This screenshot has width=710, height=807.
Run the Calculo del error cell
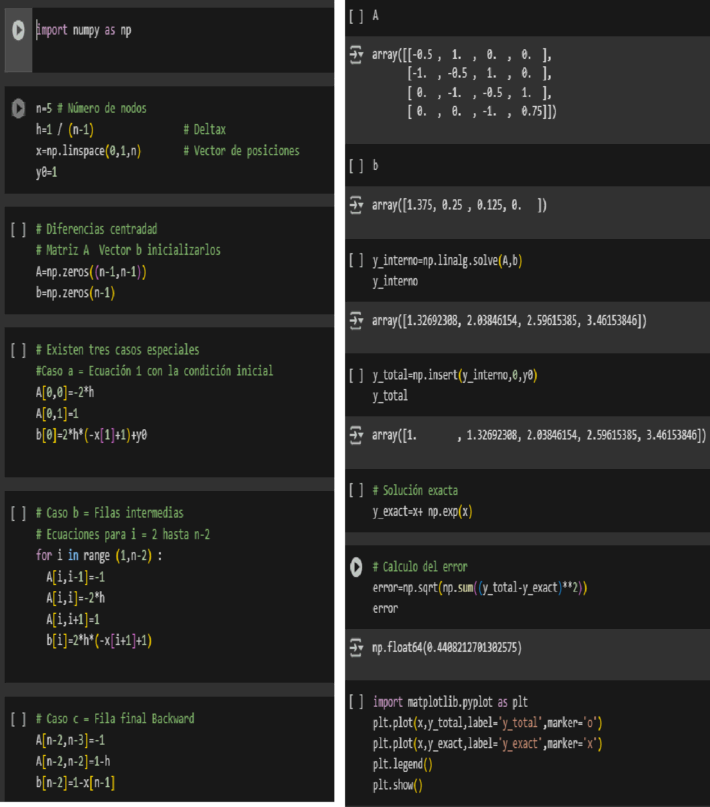[x=356, y=567]
